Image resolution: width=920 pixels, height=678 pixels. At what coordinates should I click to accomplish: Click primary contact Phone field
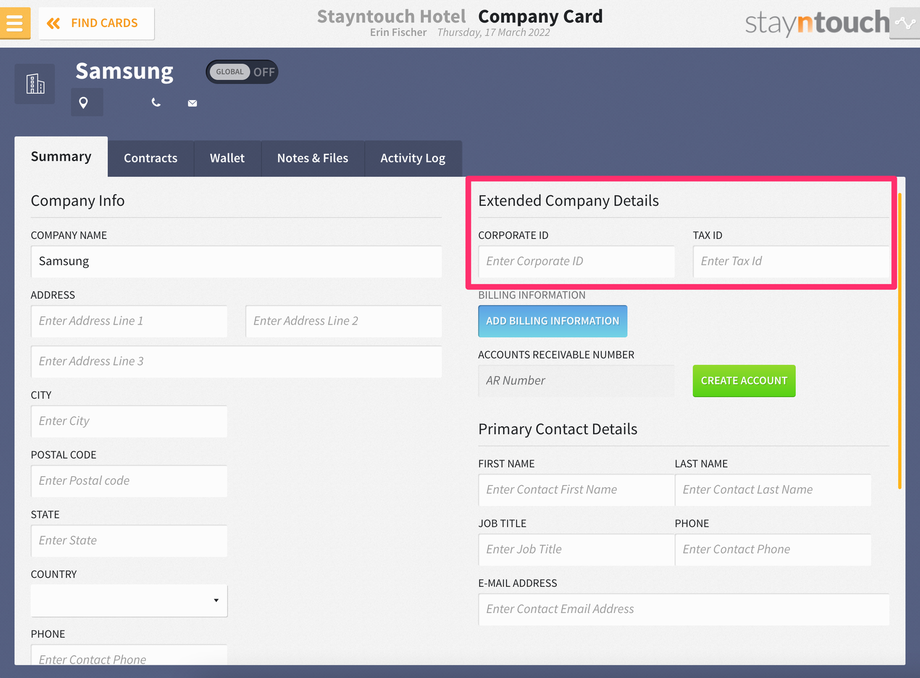tap(773, 550)
